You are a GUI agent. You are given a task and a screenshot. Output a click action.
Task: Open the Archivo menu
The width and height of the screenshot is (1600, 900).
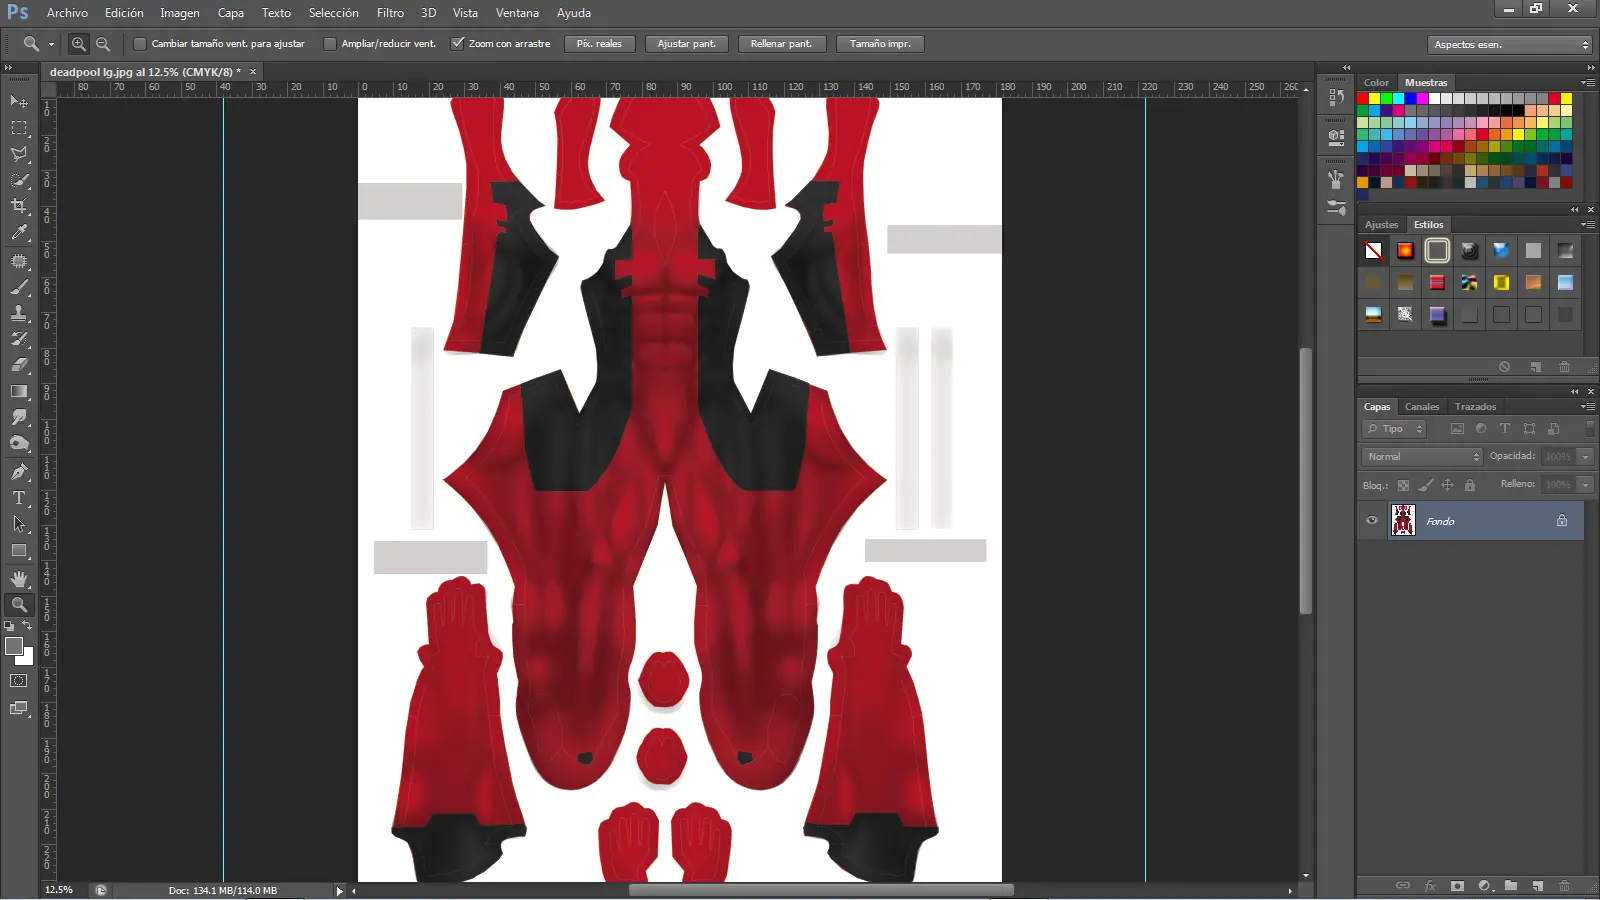pyautogui.click(x=67, y=13)
